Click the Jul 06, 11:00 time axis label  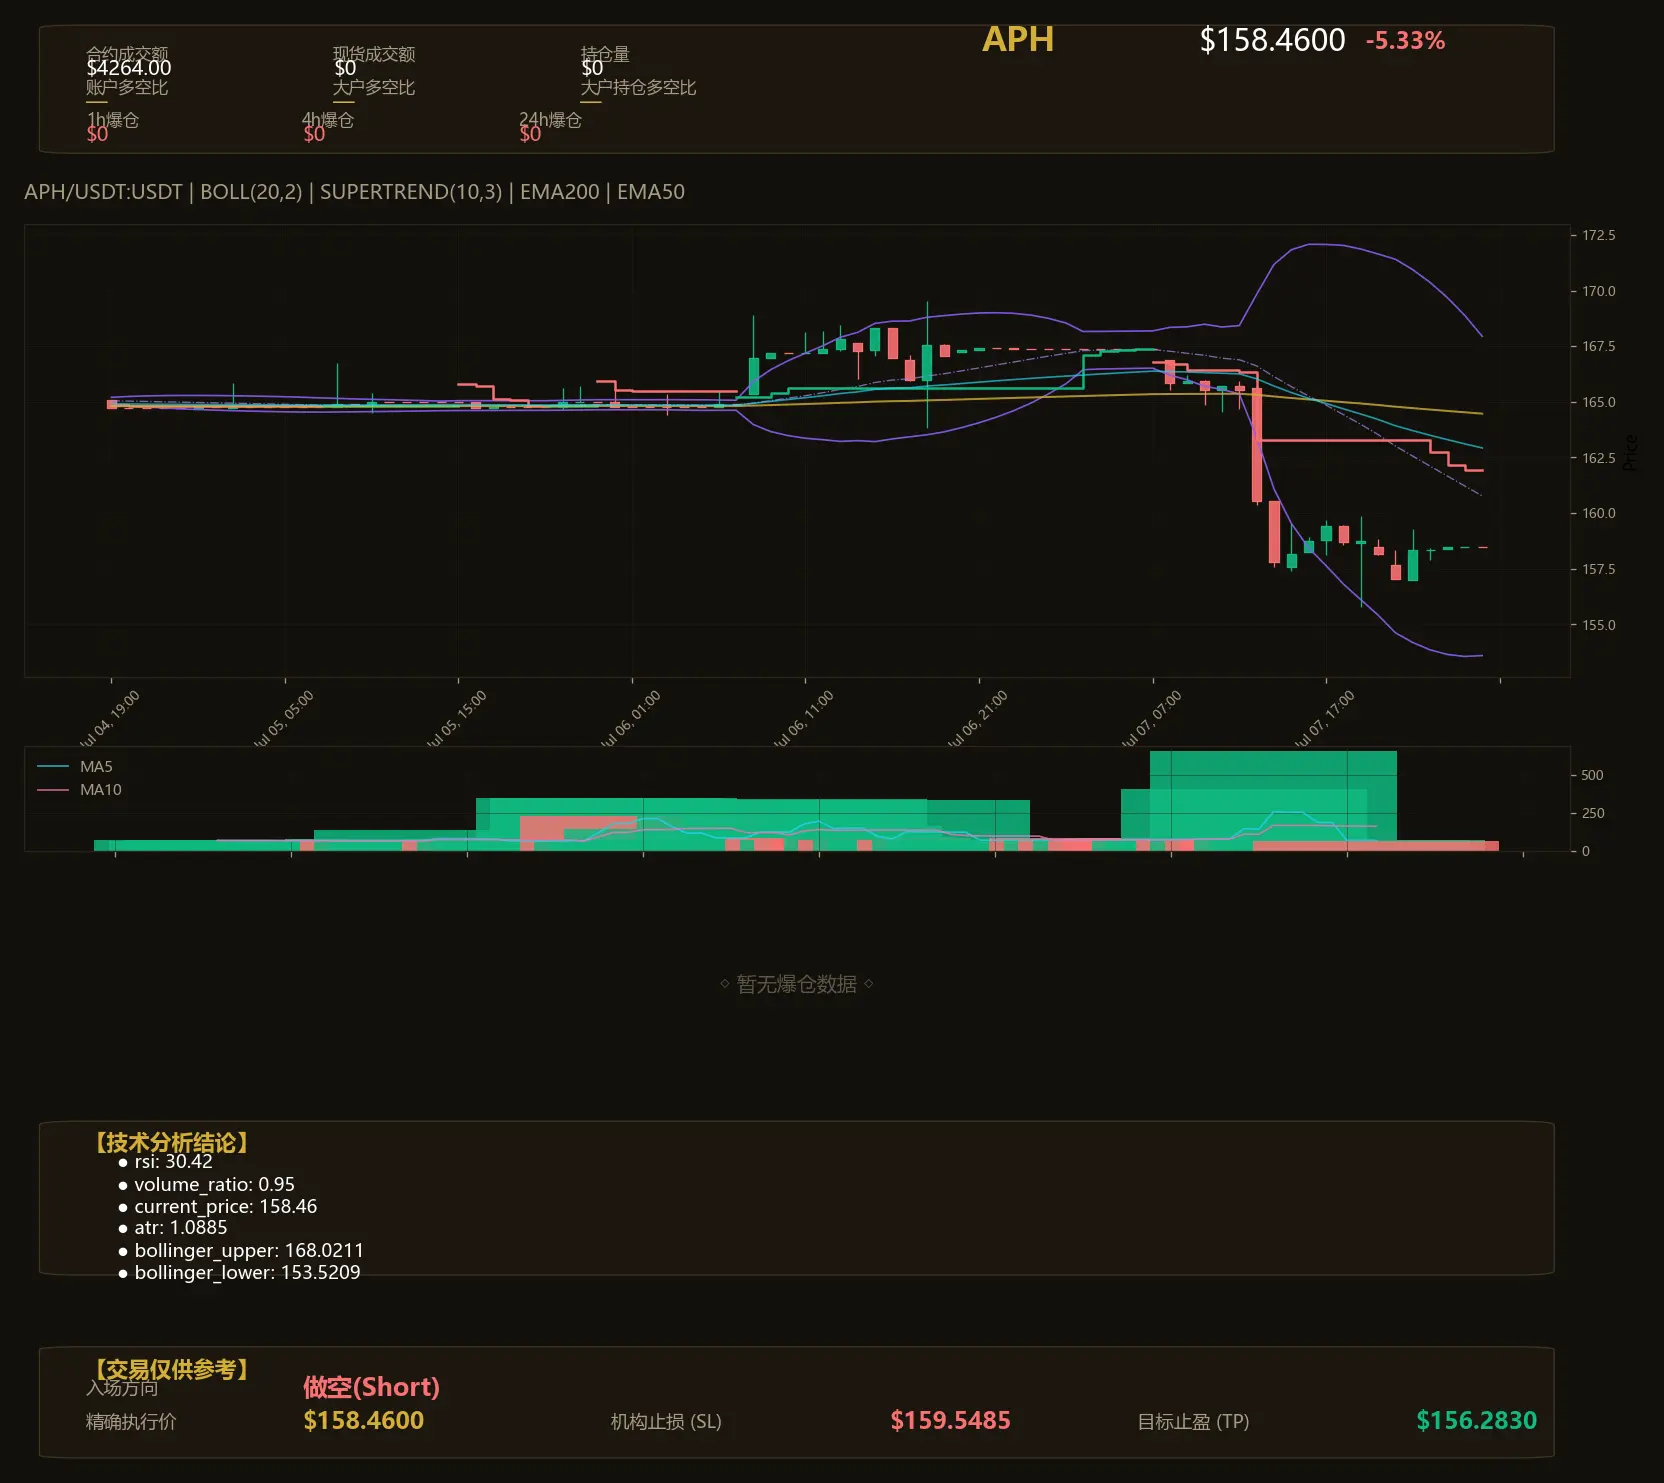point(804,718)
